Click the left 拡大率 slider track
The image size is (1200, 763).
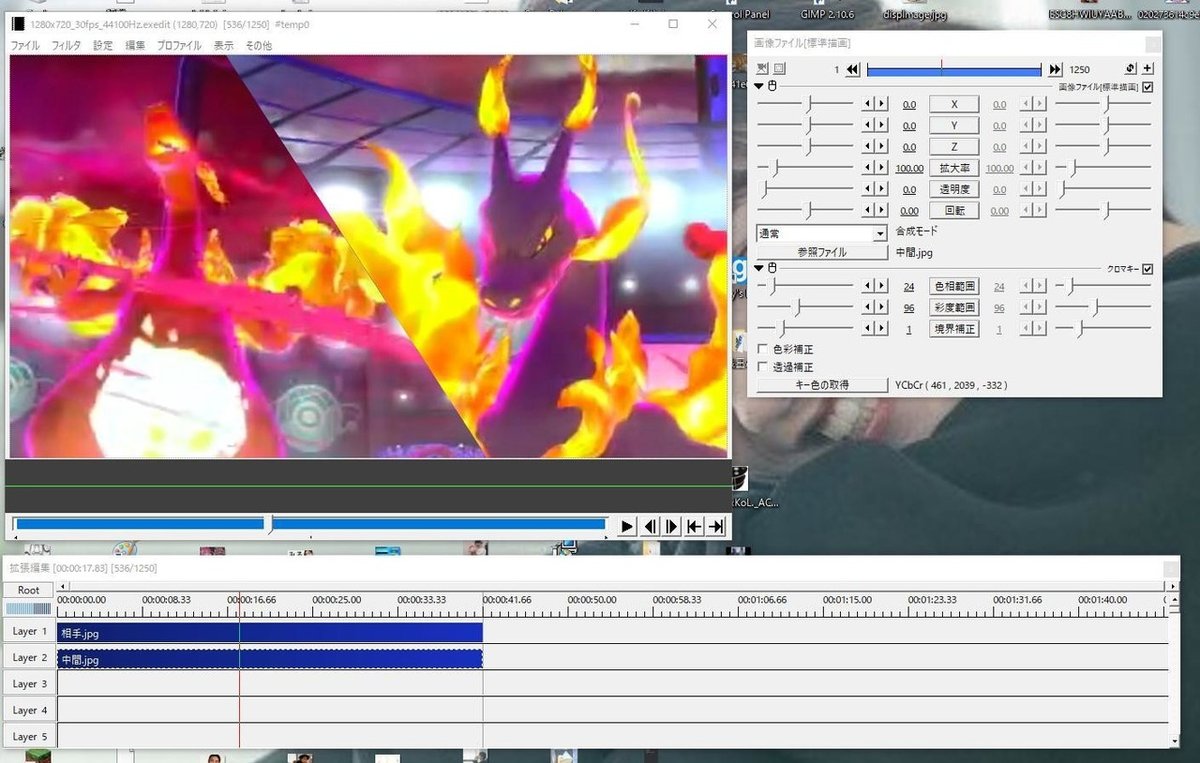coord(806,168)
